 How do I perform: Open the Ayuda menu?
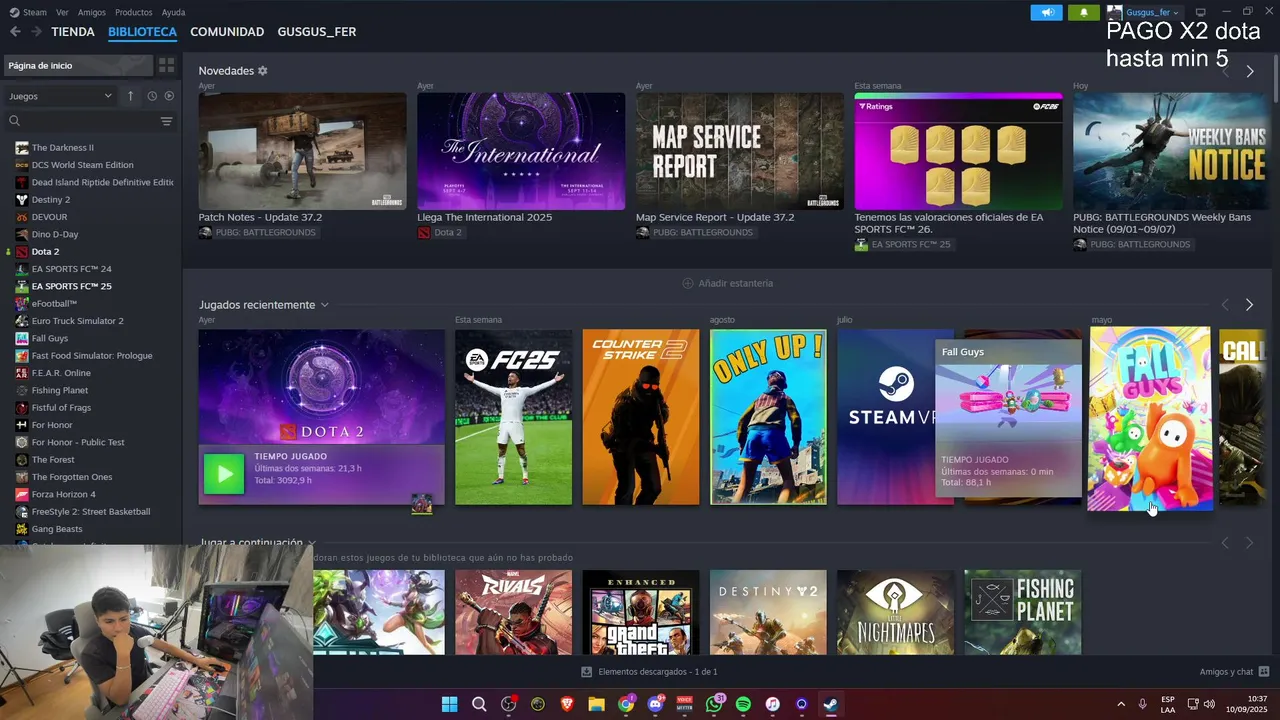pos(173,12)
